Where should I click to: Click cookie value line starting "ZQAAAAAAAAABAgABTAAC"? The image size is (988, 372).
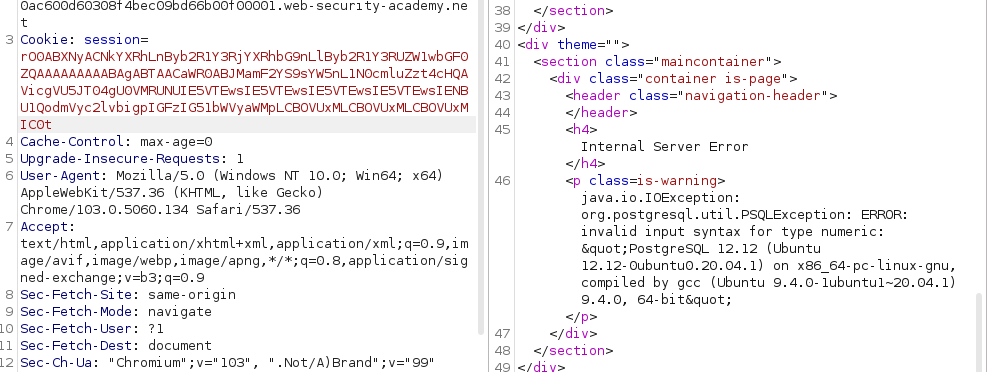pyautogui.click(x=244, y=74)
